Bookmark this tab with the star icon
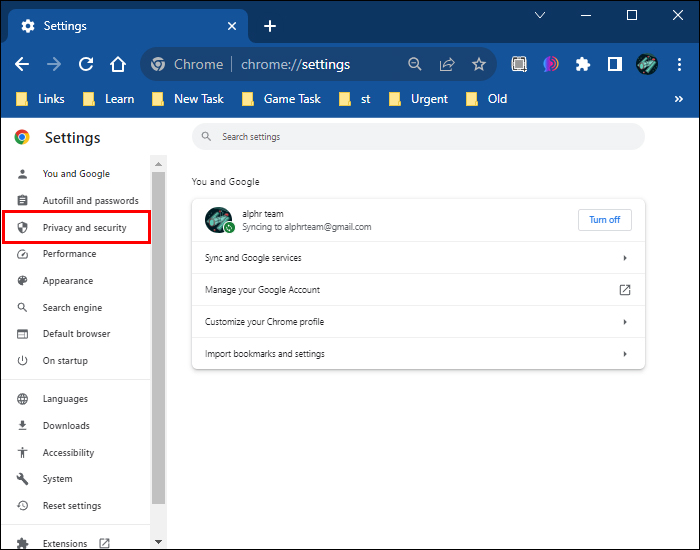 click(x=479, y=64)
